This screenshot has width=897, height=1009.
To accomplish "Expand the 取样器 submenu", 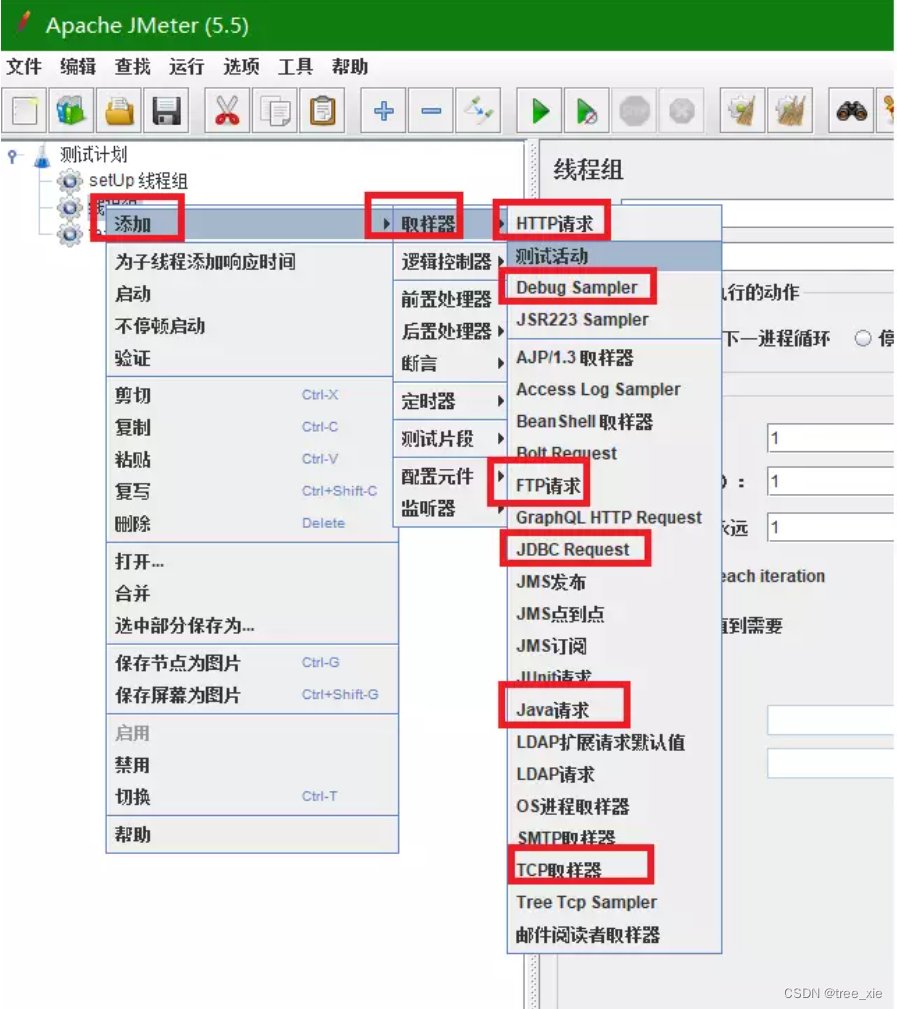I will [450, 224].
